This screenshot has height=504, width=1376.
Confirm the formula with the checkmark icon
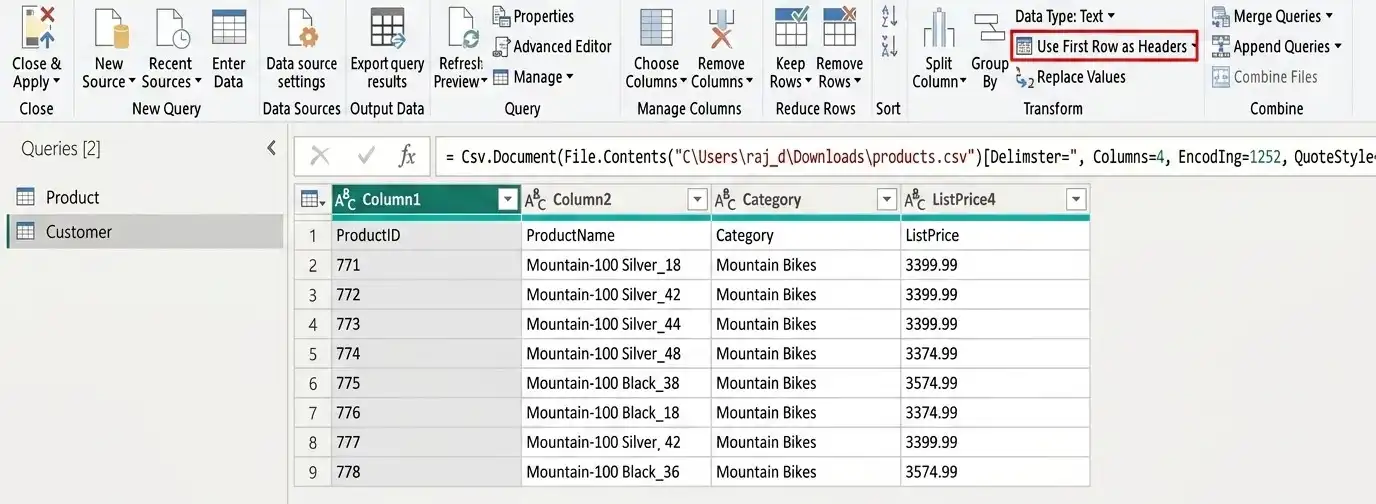(366, 155)
